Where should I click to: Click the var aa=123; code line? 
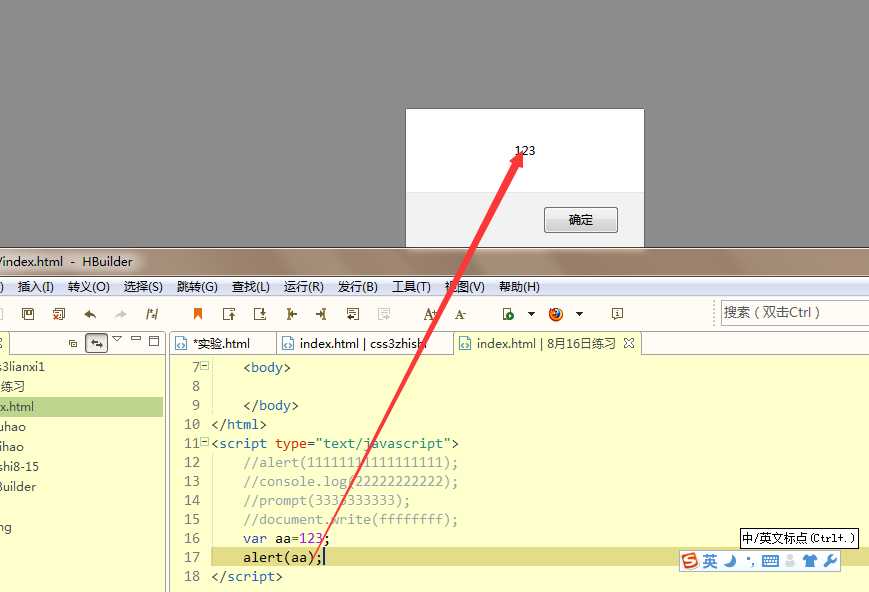click(286, 538)
